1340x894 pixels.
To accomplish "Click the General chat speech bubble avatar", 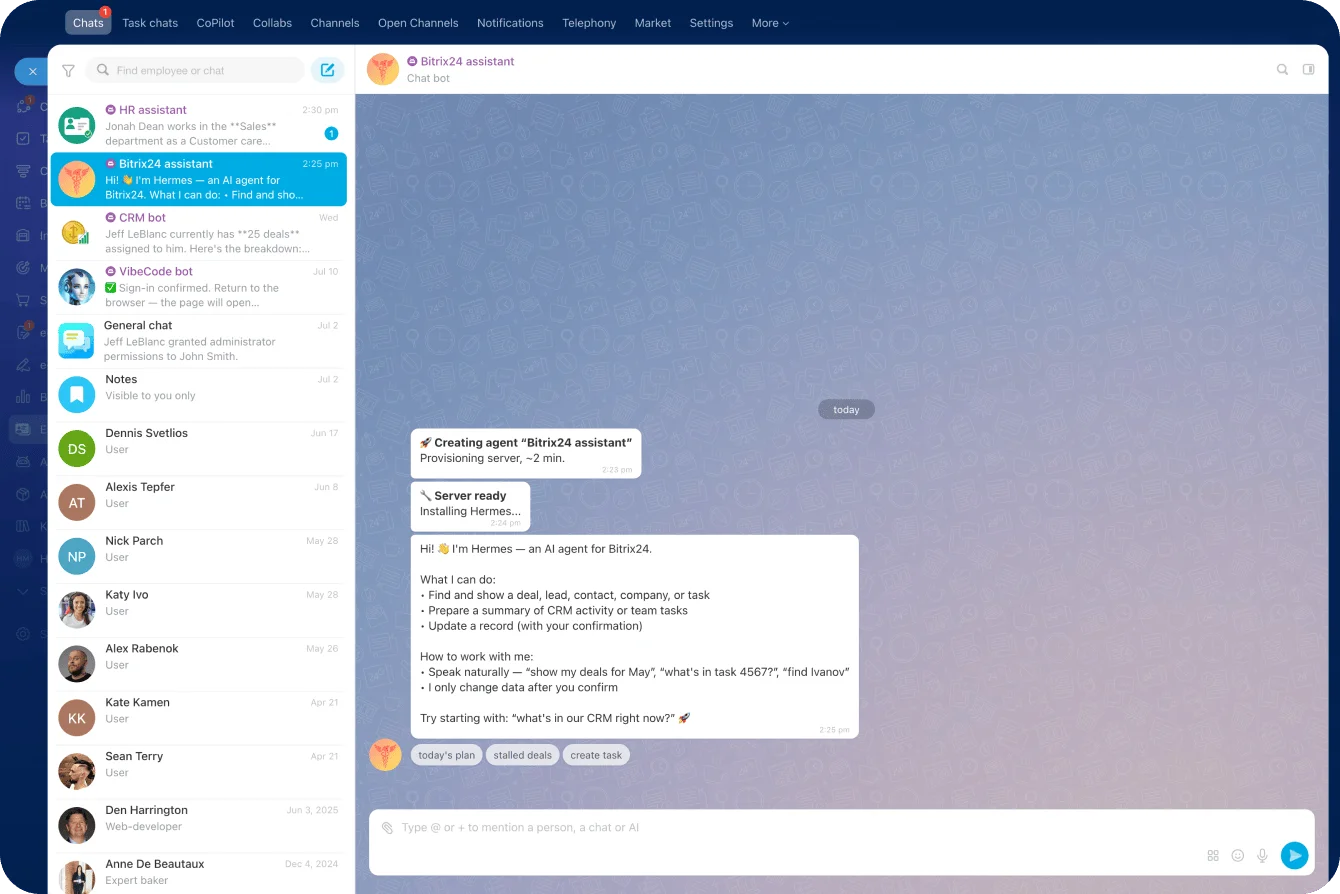I will pos(77,341).
